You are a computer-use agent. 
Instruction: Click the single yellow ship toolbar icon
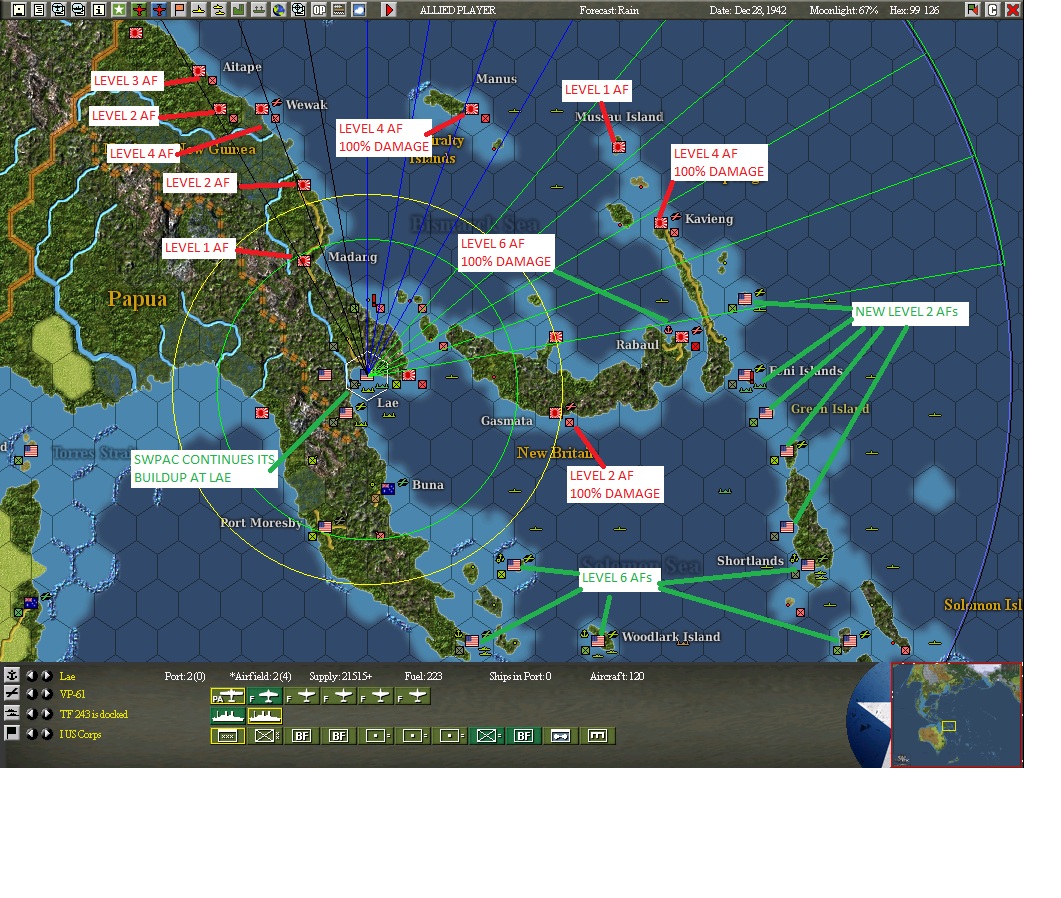[198, 9]
